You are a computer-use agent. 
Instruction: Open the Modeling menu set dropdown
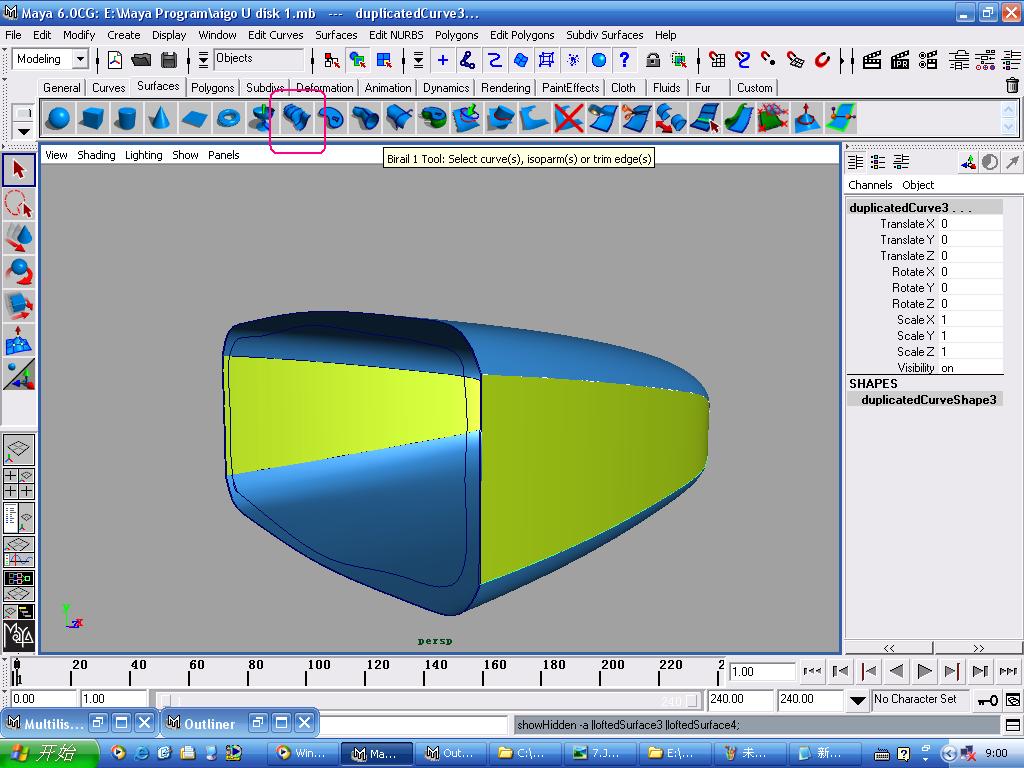click(x=80, y=59)
